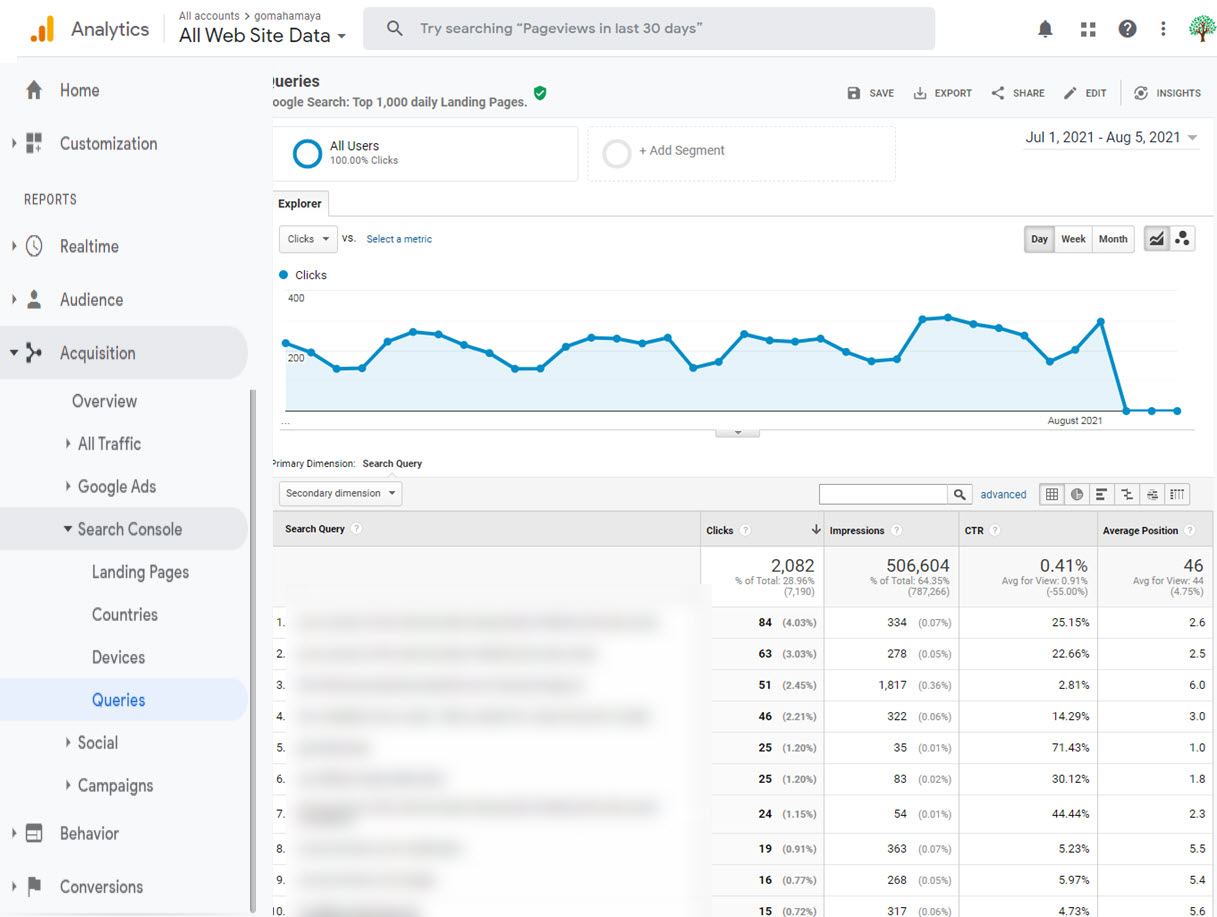Open the INSIGHTS panel
Image resolution: width=1217 pixels, height=917 pixels.
(1167, 93)
